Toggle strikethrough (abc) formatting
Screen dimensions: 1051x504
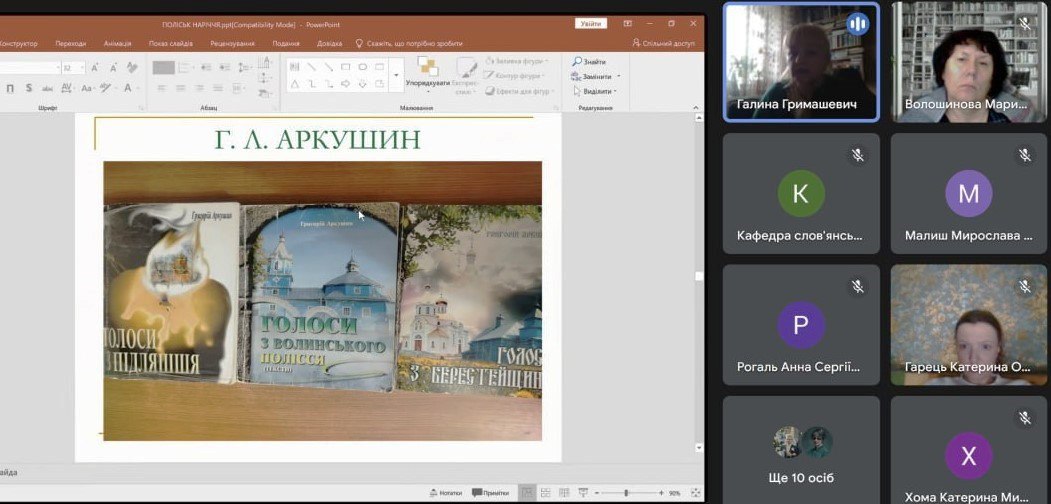[x=47, y=88]
